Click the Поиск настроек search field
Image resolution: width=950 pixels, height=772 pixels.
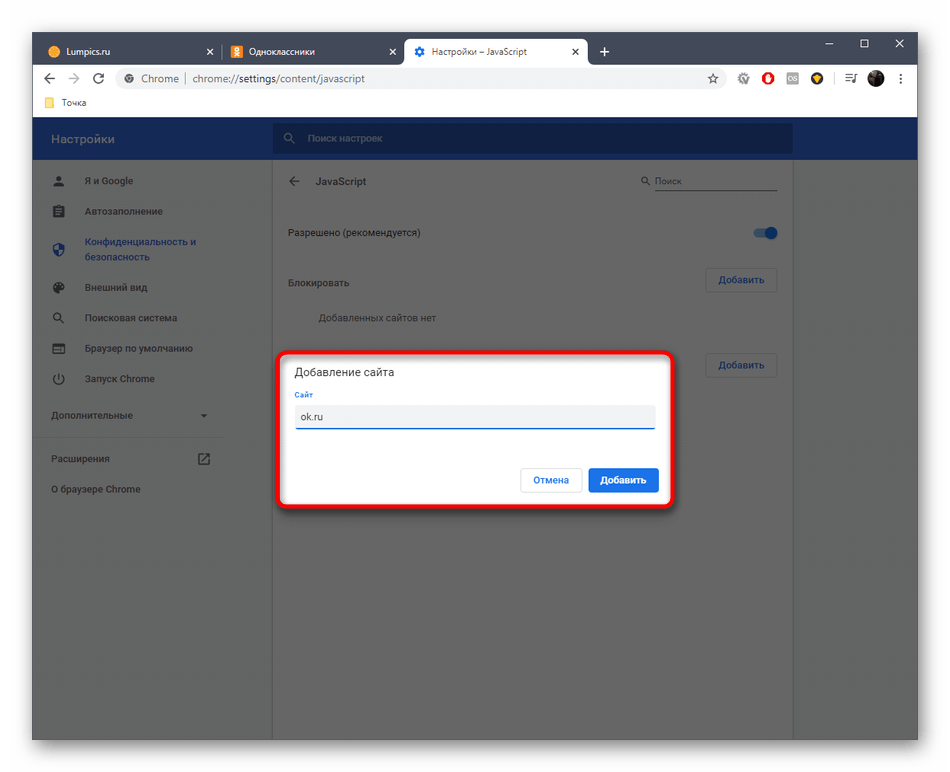point(532,139)
